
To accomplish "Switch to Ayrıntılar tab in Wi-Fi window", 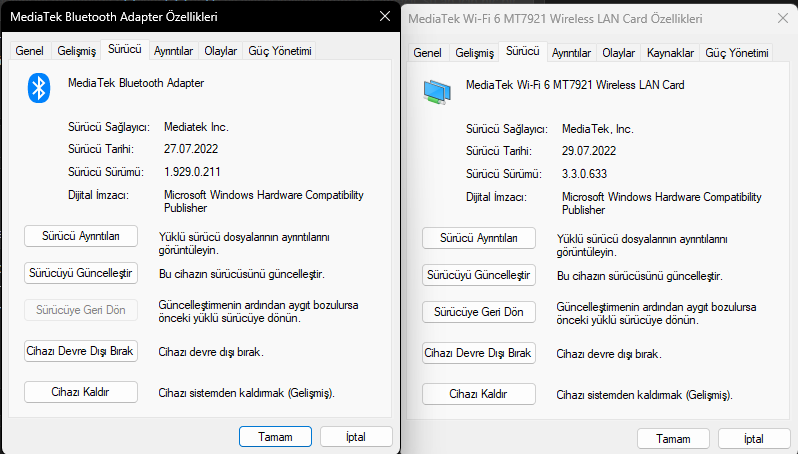I will point(572,53).
